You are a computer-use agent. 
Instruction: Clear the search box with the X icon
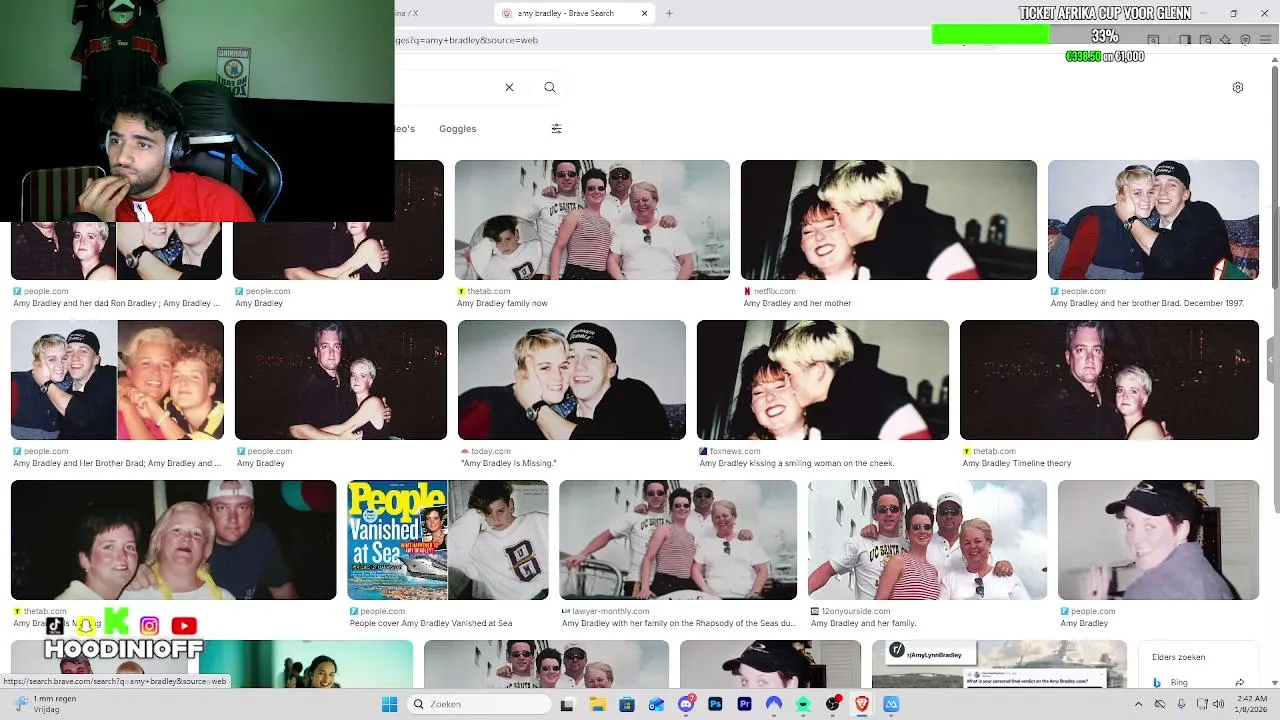point(509,87)
